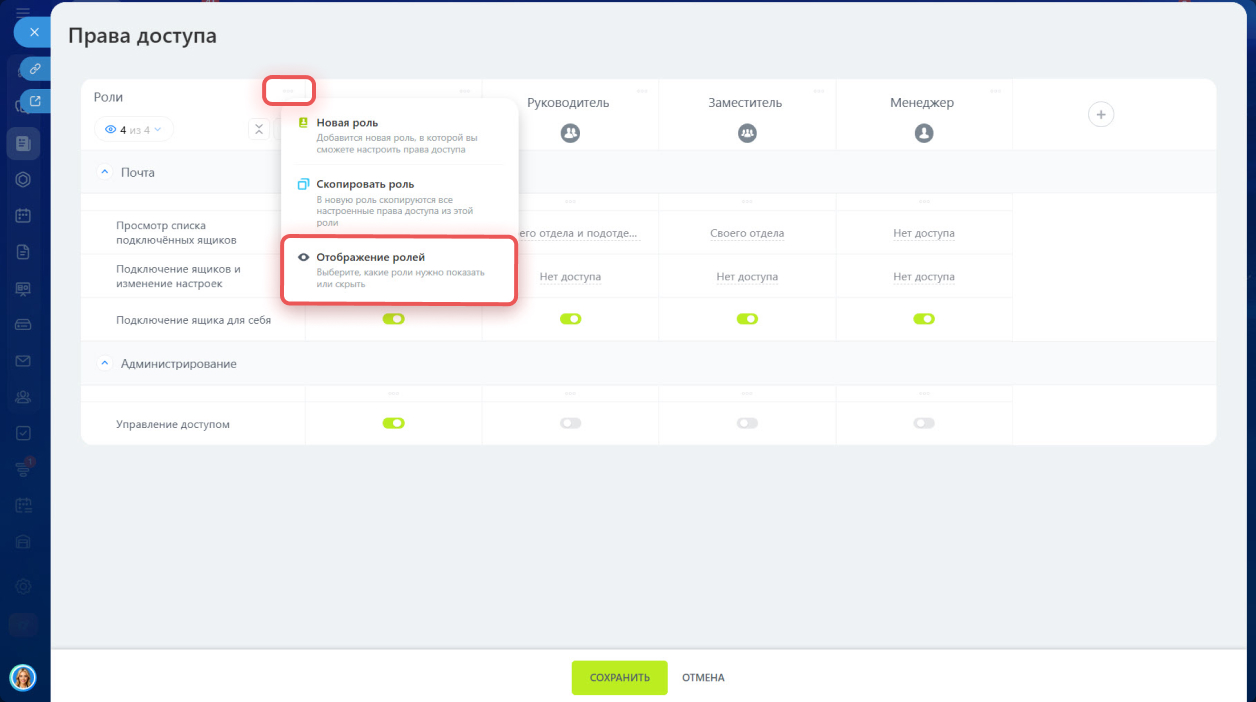This screenshot has height=702, width=1256.
Task: Open the tasks checkmark icon in sidebar
Action: 23,433
